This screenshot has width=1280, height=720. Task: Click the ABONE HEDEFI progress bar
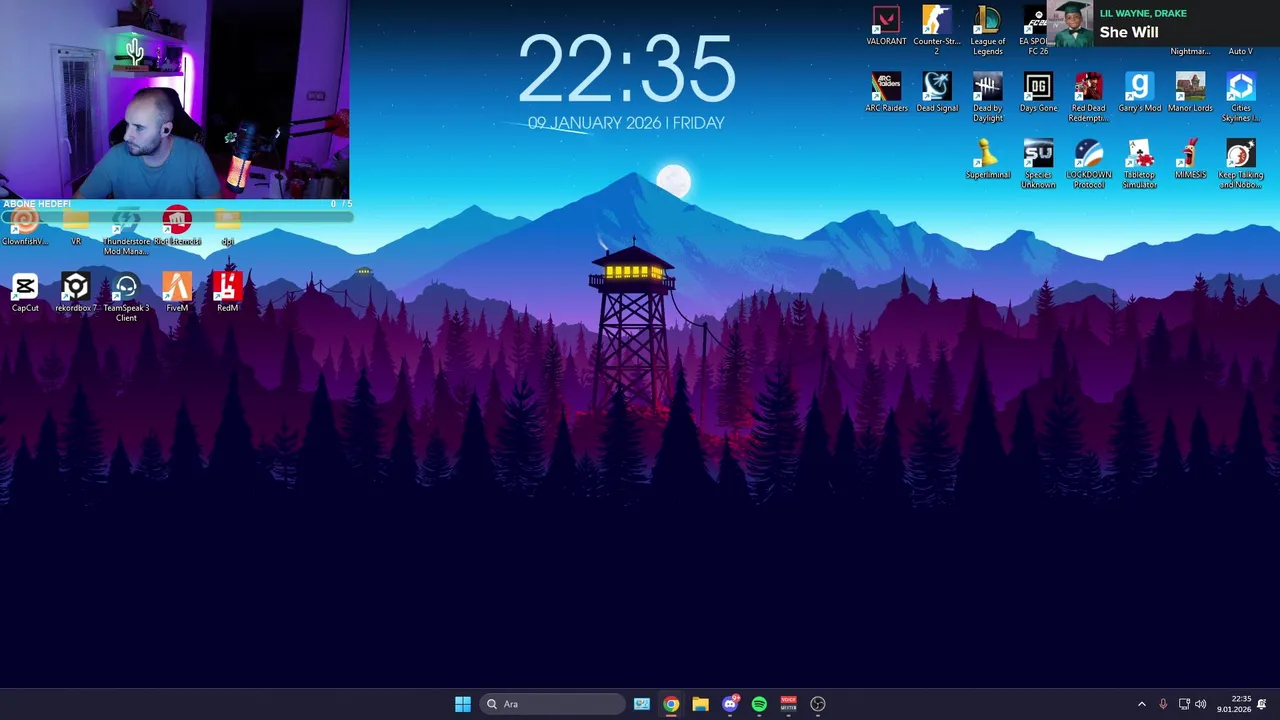[176, 215]
